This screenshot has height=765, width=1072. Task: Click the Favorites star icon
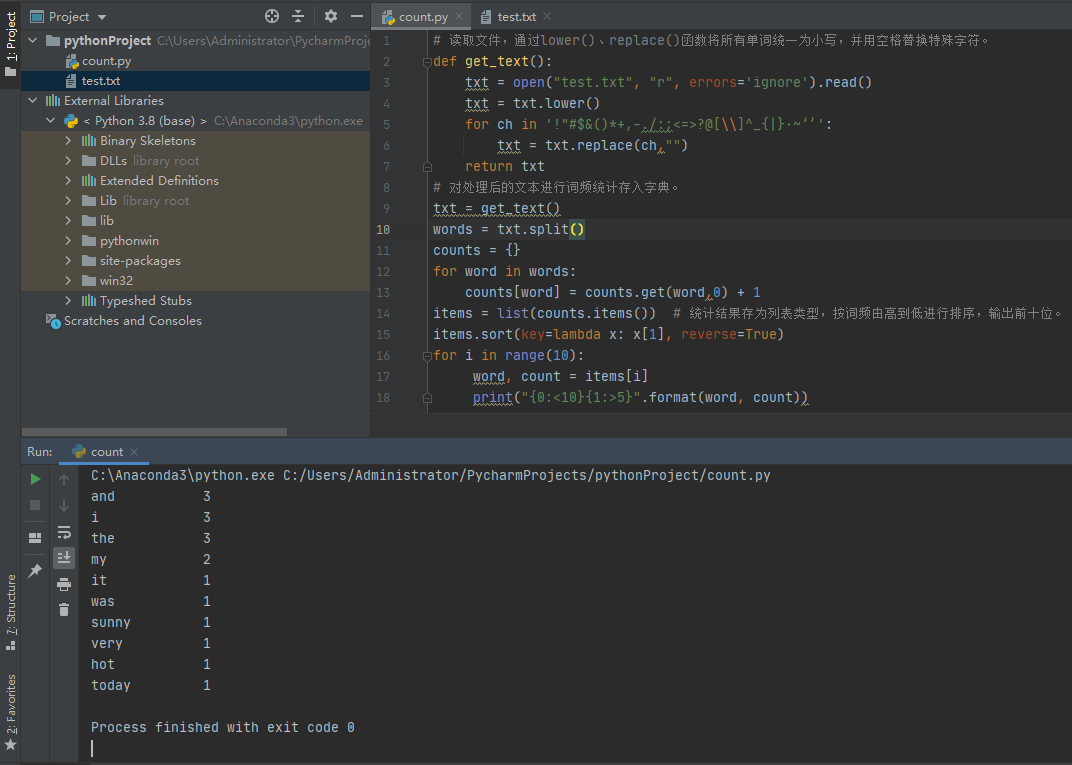tap(10, 745)
